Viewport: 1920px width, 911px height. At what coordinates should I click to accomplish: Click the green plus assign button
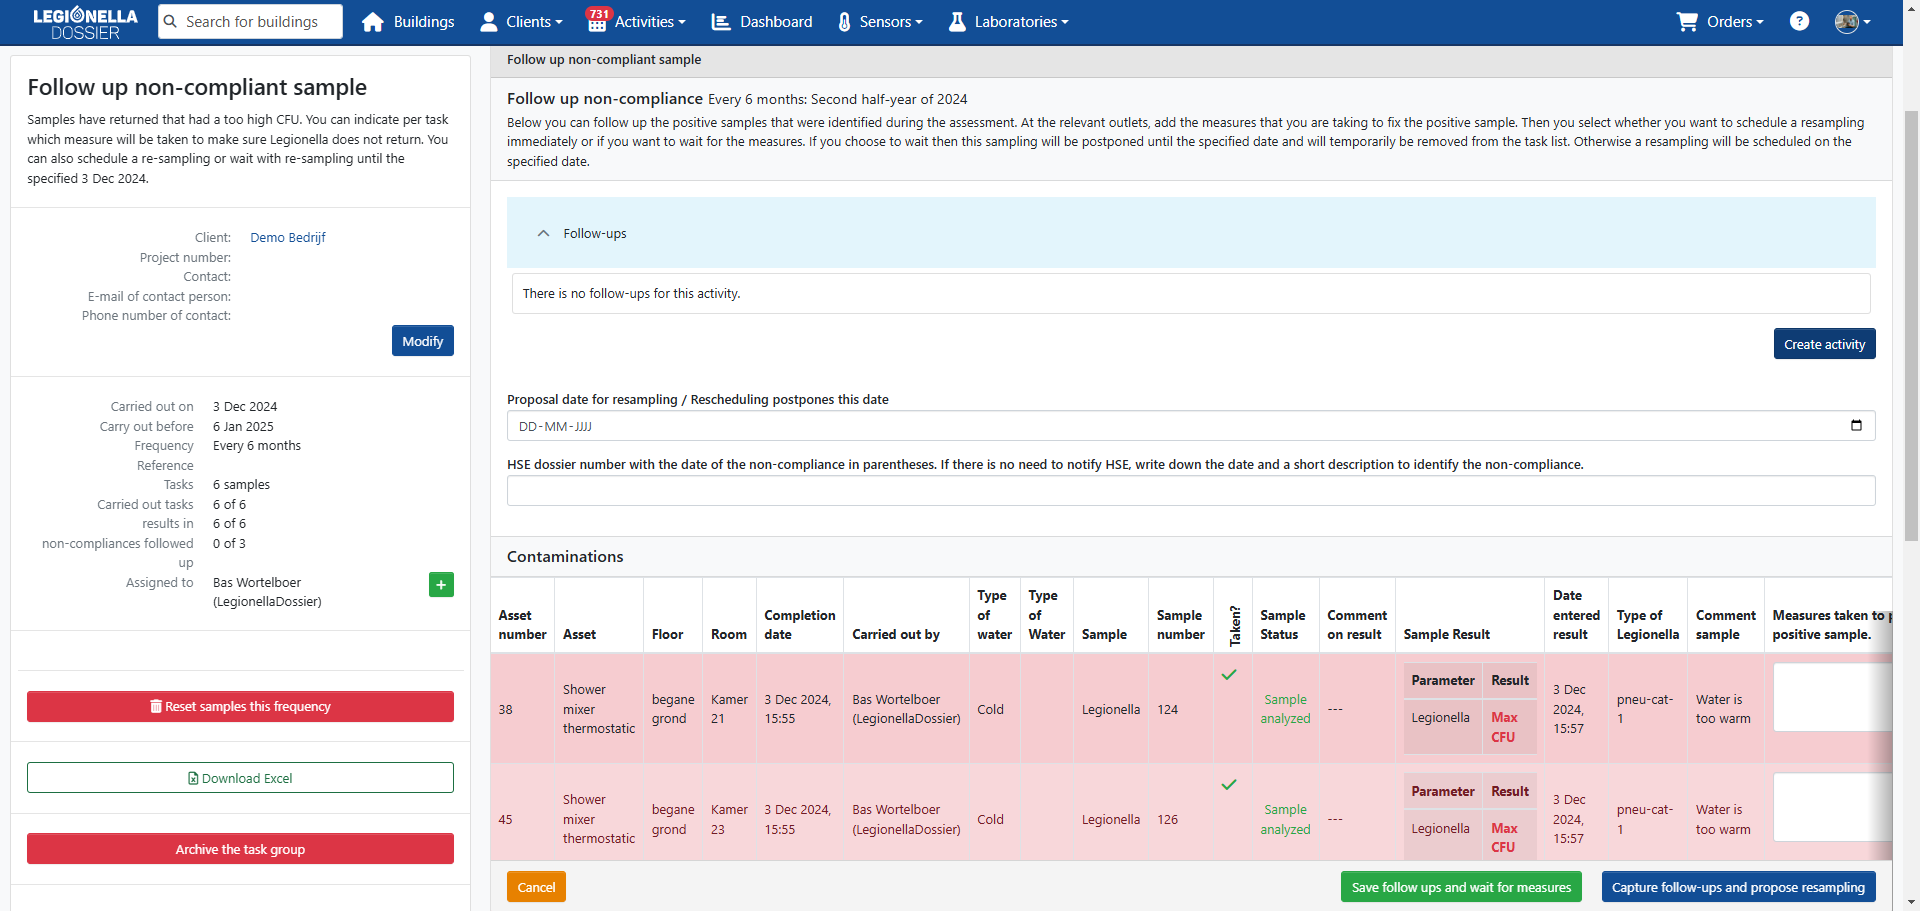click(441, 584)
